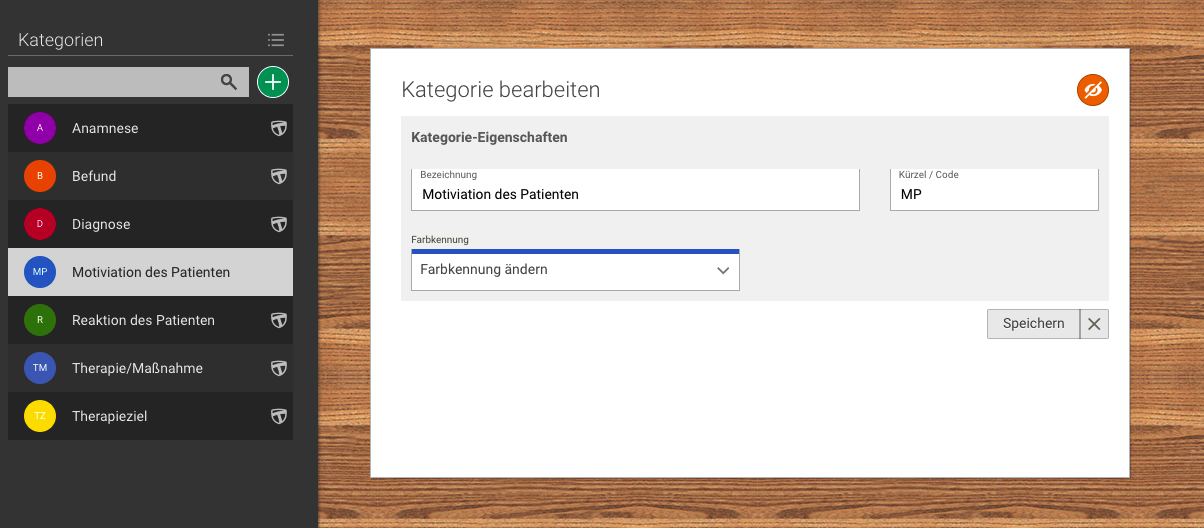Click the Bezeichnung input field
Image resolution: width=1204 pixels, height=528 pixels.
pos(635,190)
